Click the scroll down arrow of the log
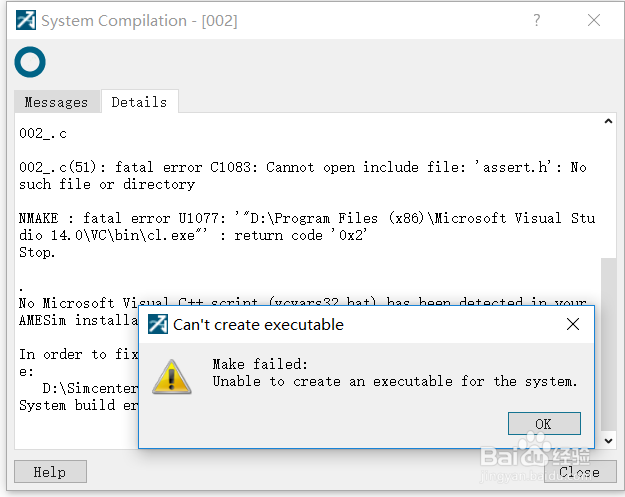The image size is (625, 497). 608,439
